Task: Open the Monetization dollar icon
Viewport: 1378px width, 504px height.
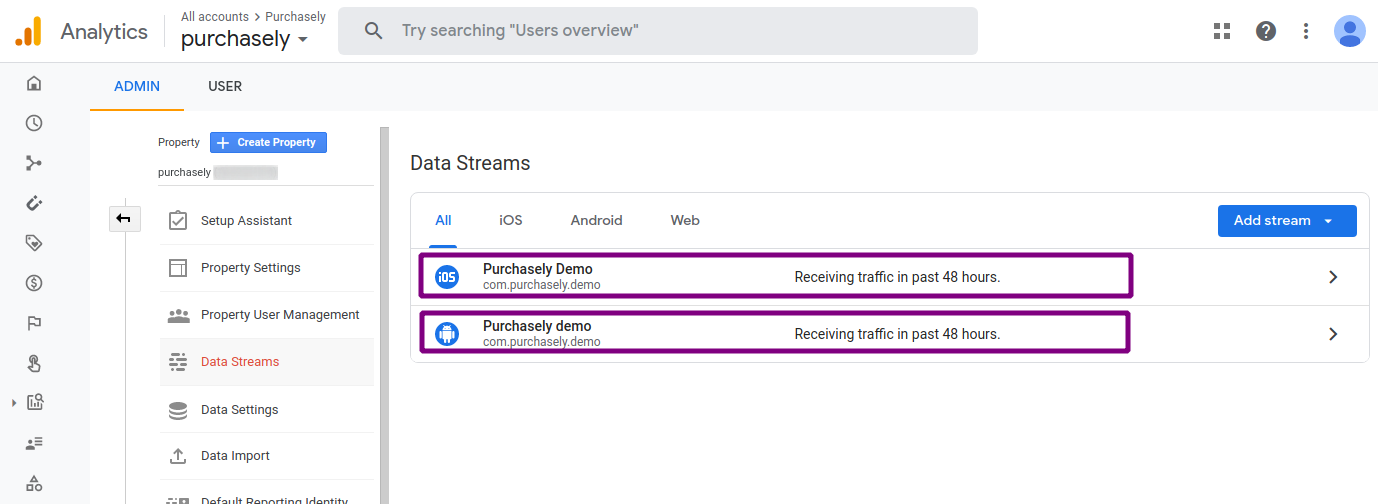Action: (34, 283)
